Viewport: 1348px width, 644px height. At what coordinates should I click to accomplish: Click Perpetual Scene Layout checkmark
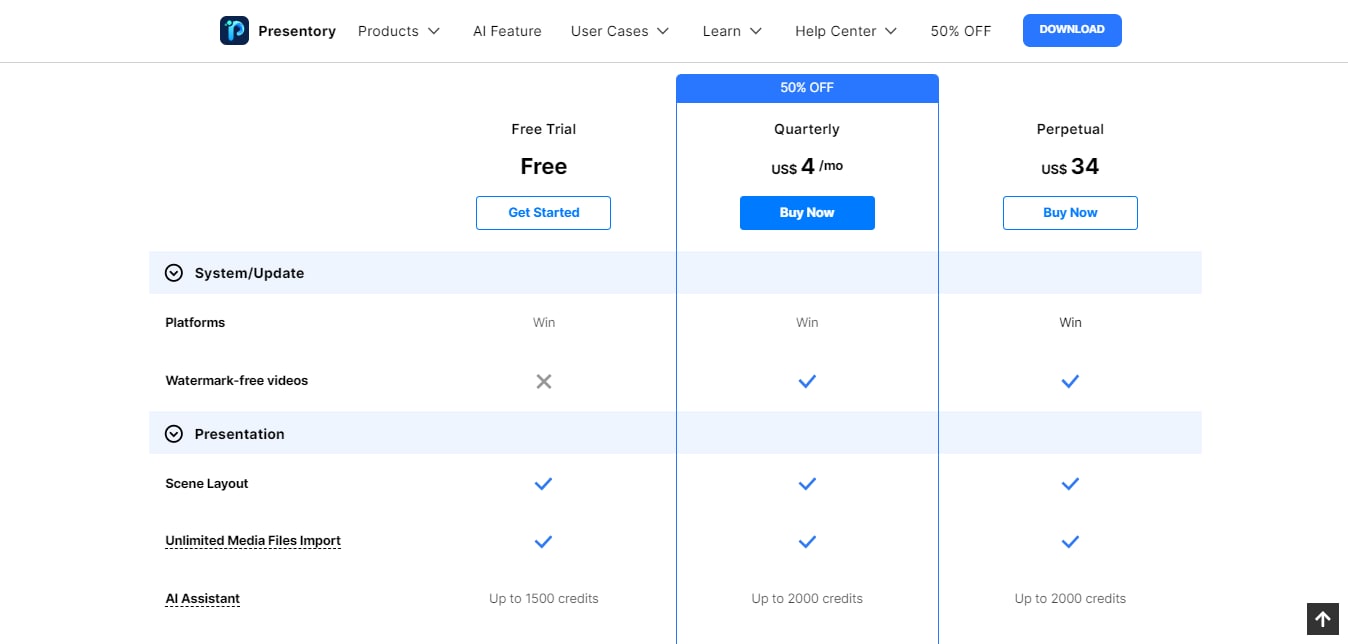point(1070,484)
